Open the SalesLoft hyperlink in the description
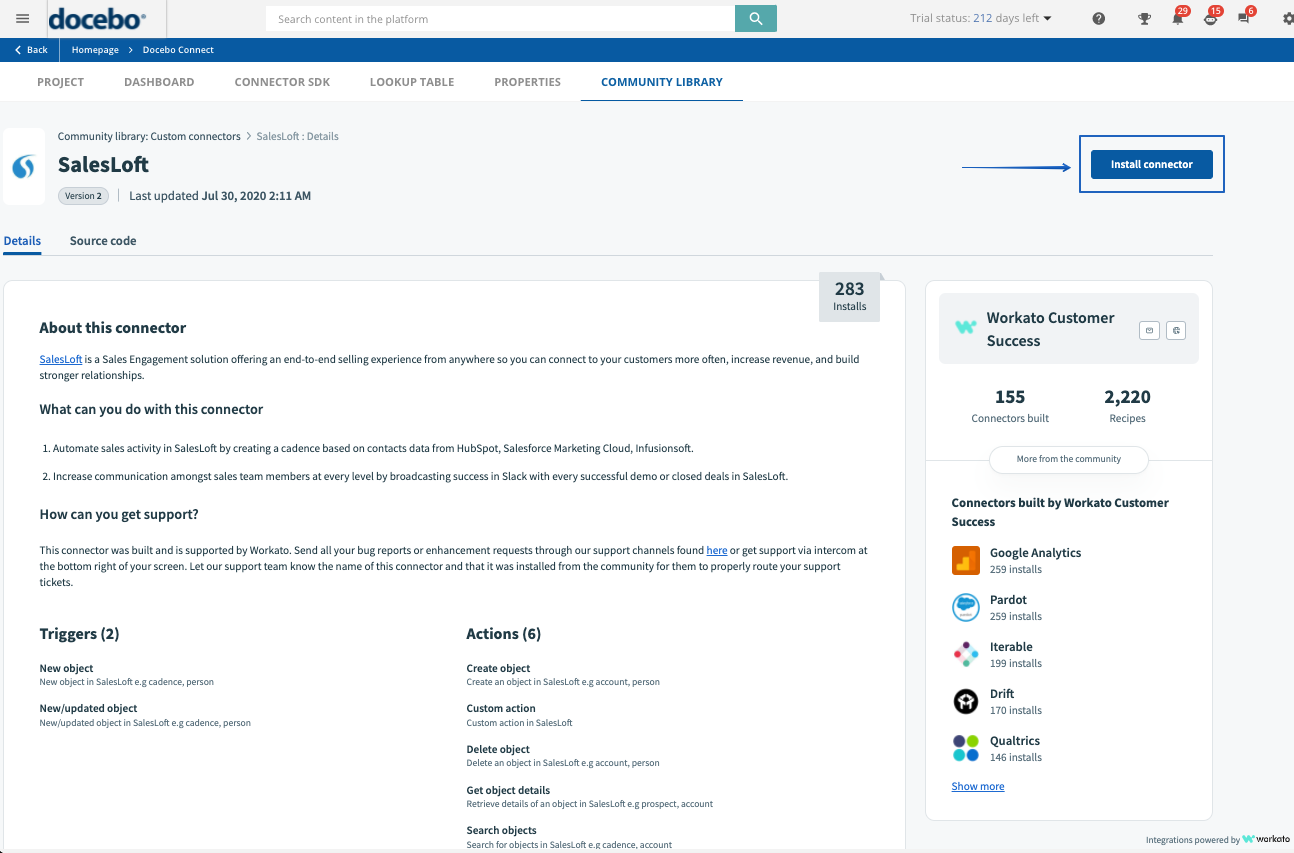The image size is (1294, 853). pyautogui.click(x=60, y=358)
